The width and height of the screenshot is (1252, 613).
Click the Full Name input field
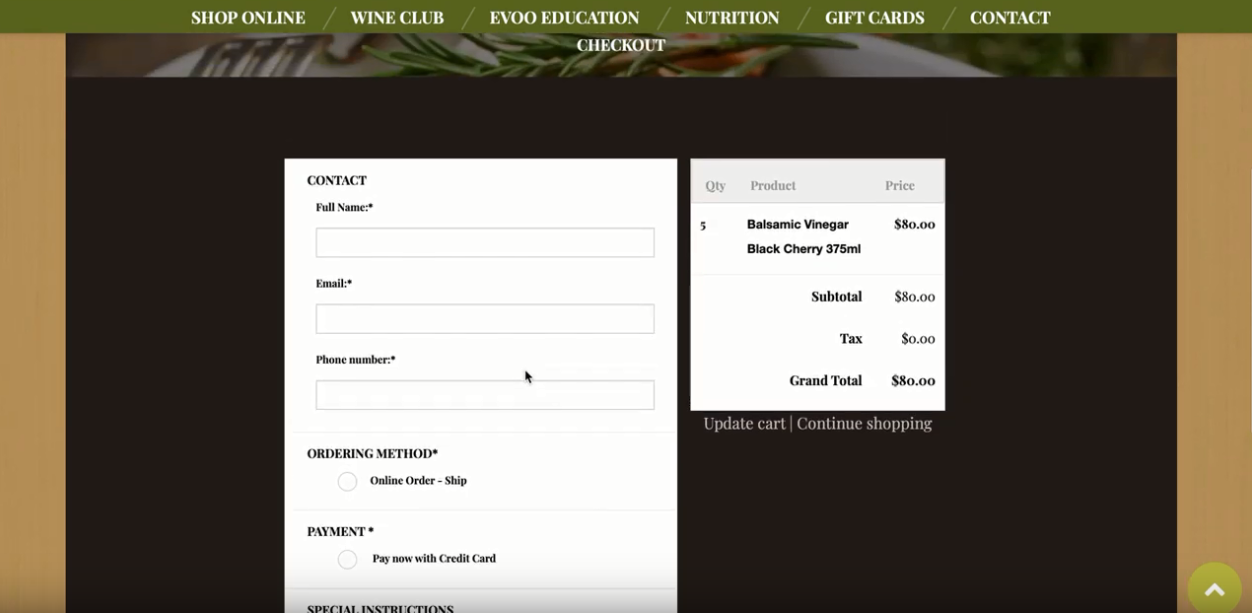click(485, 242)
